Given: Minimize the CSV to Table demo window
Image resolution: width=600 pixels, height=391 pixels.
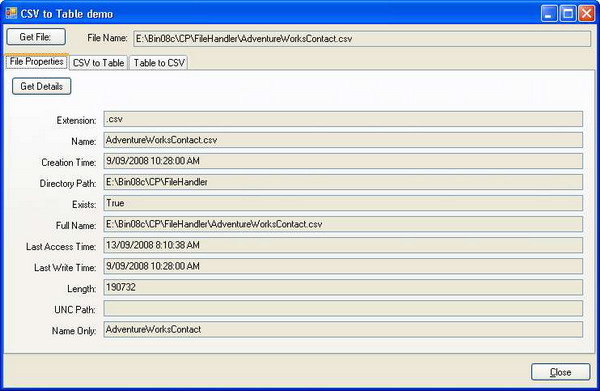Looking at the screenshot, I should pos(549,13).
